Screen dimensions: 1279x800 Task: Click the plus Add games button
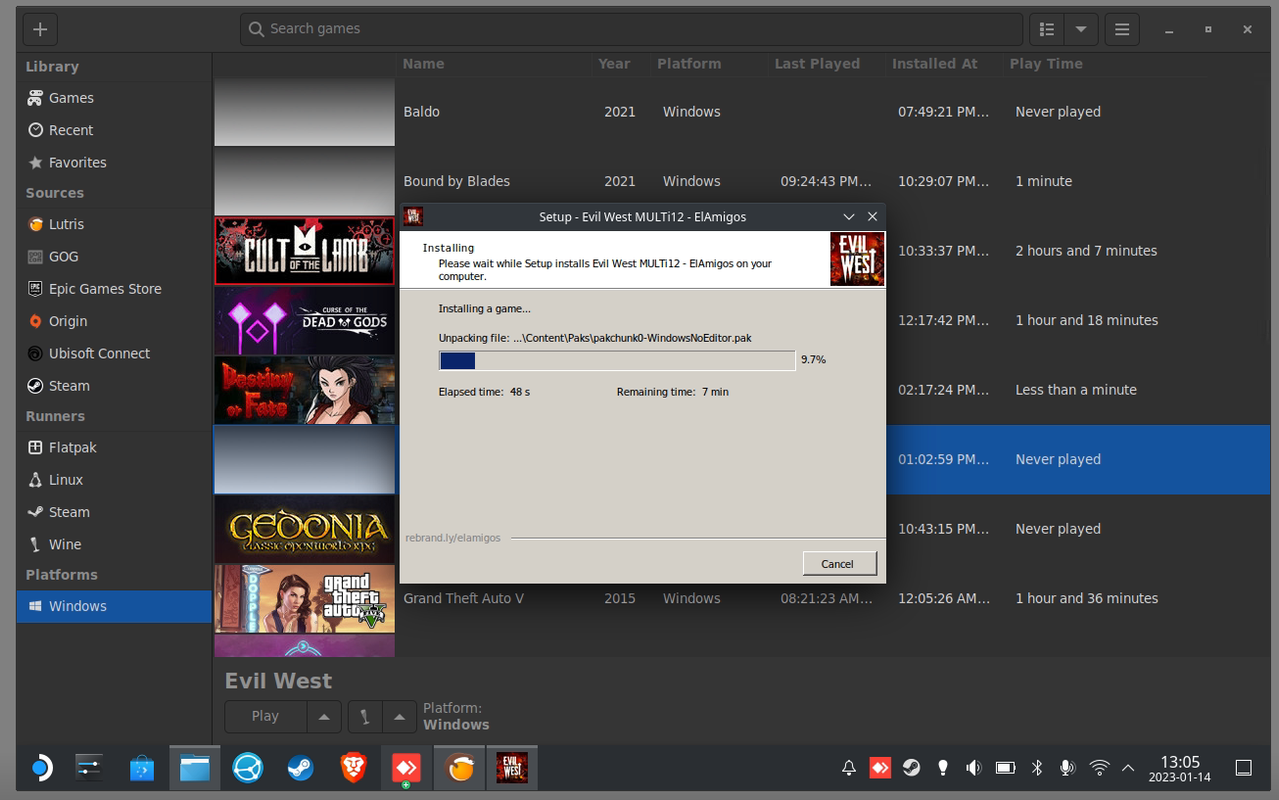pyautogui.click(x=40, y=29)
